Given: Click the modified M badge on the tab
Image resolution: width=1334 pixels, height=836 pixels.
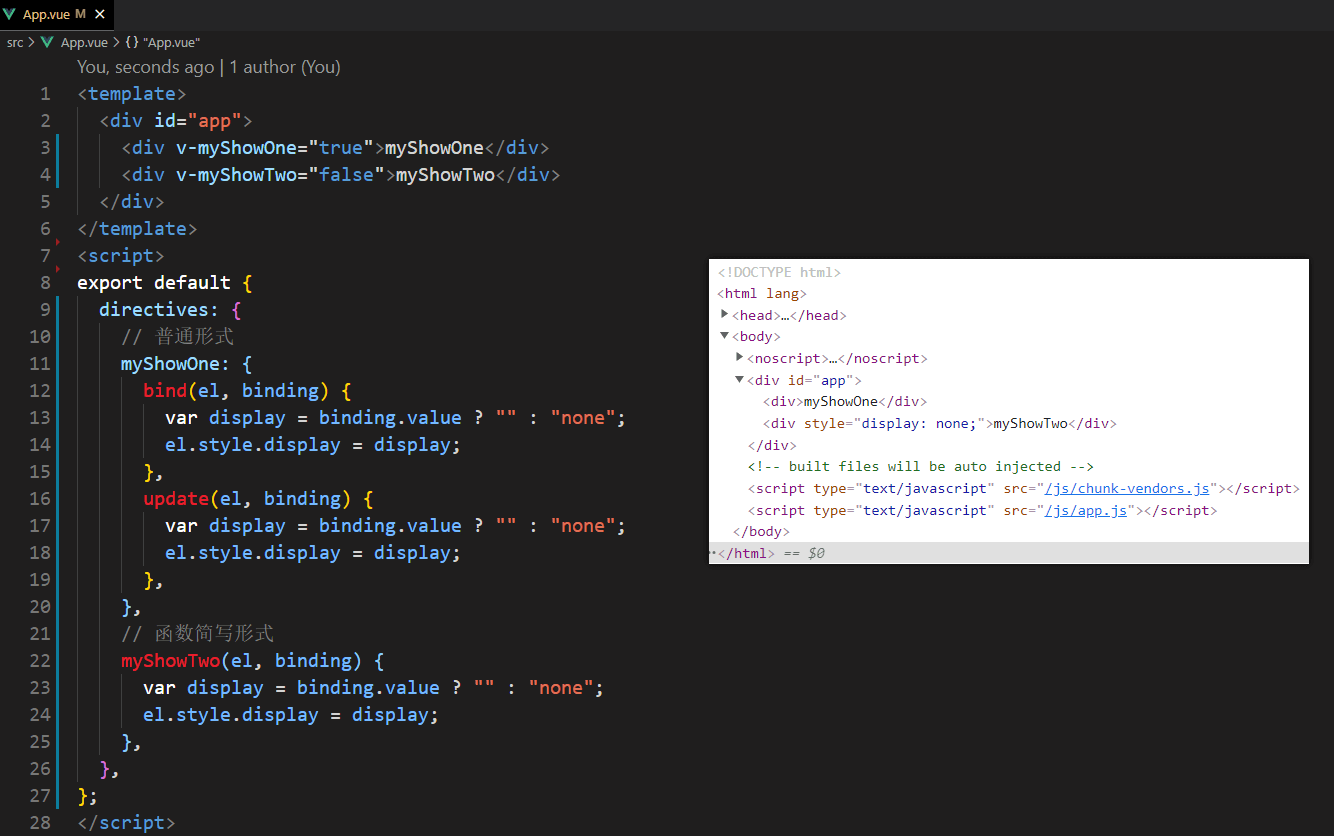Looking at the screenshot, I should click(80, 15).
